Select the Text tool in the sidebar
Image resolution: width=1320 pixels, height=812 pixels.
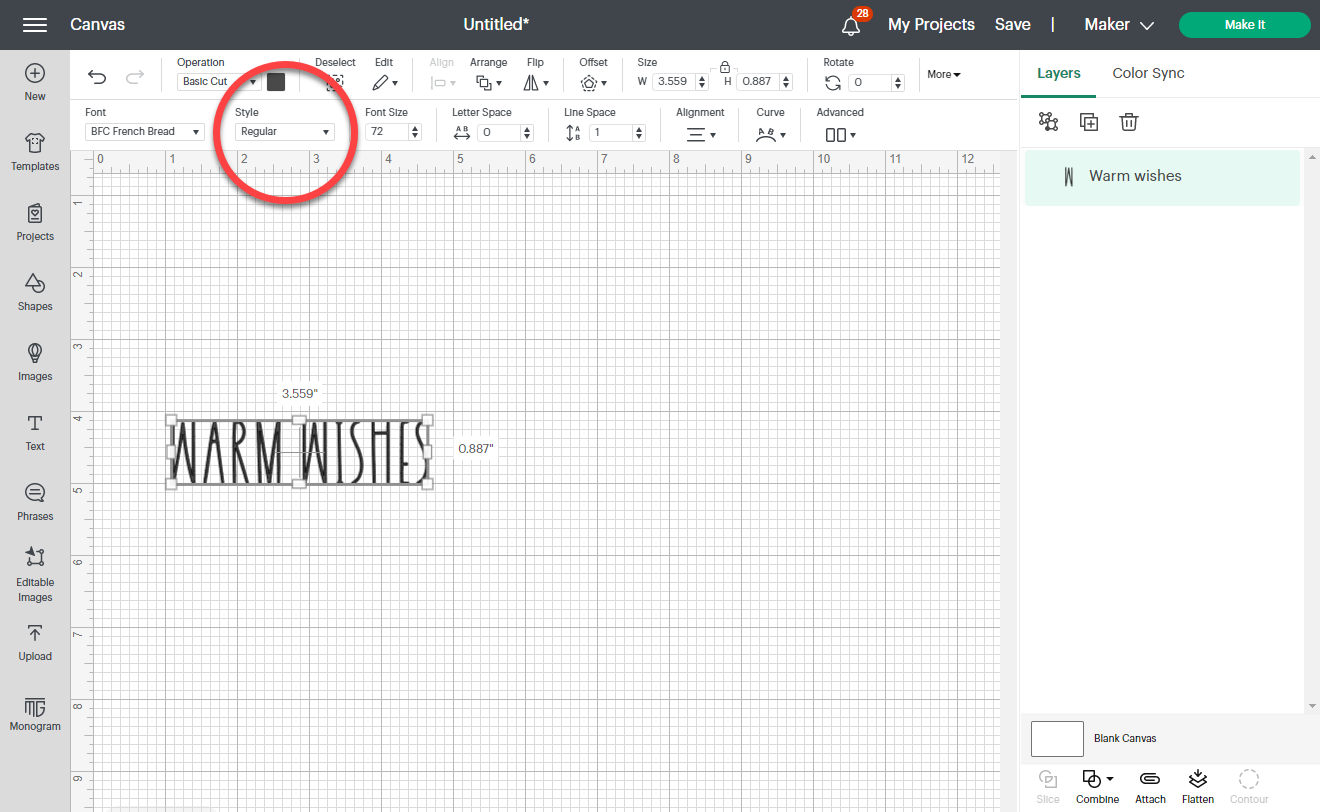[35, 432]
